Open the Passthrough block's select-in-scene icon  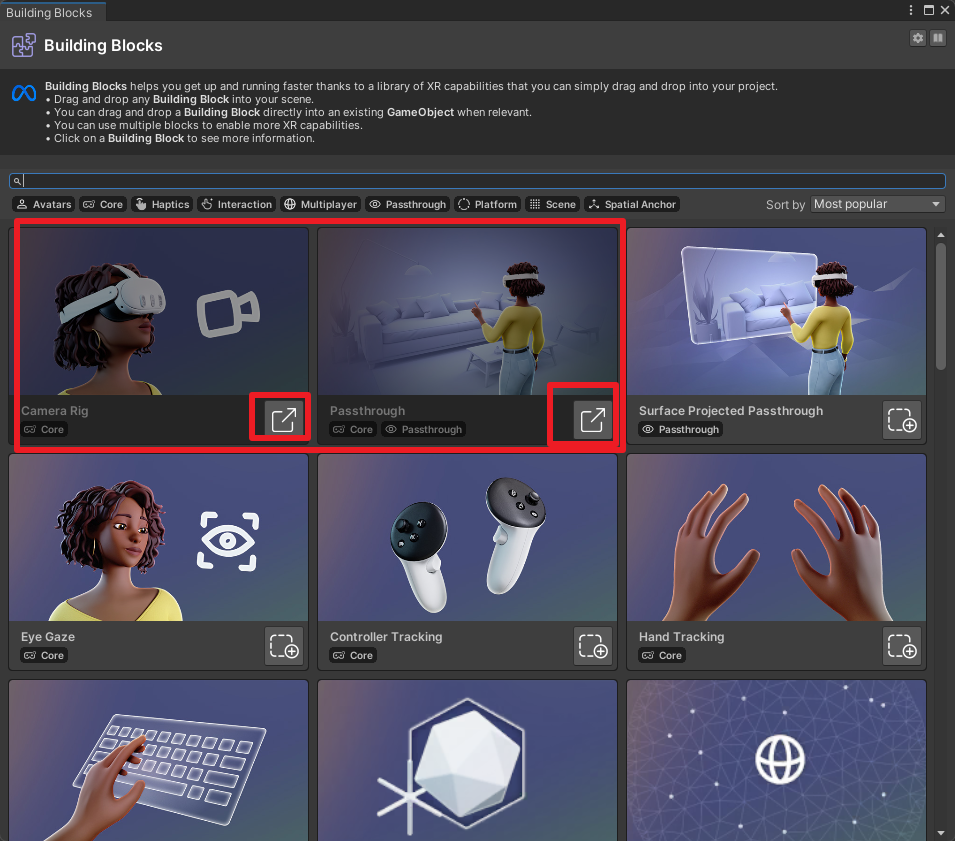(593, 420)
